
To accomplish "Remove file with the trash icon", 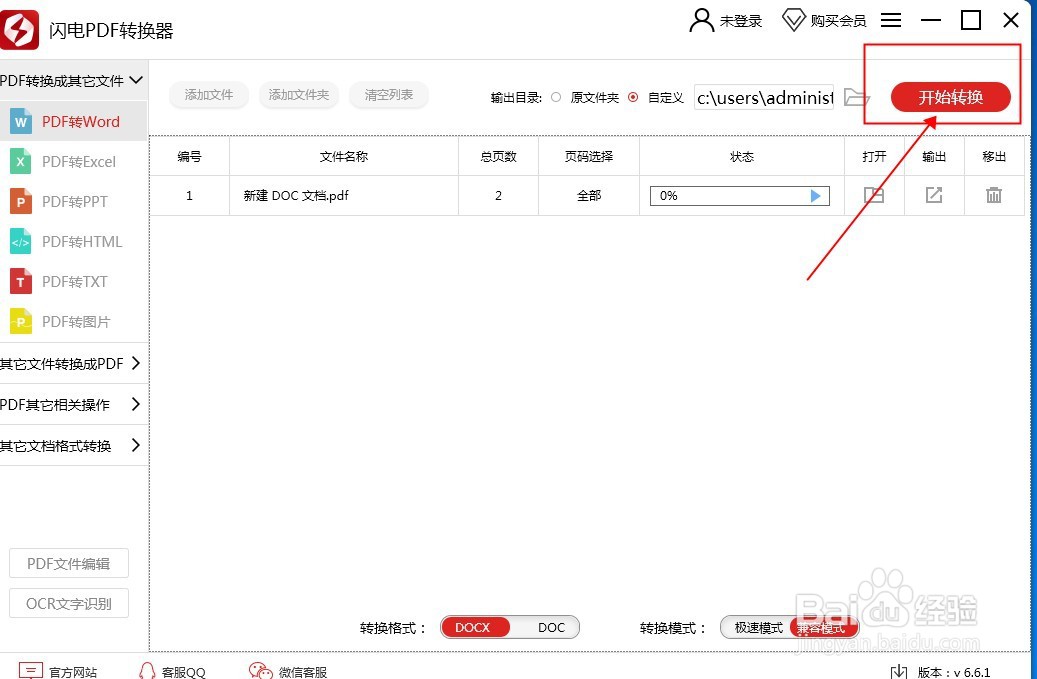I will pyautogui.click(x=994, y=195).
